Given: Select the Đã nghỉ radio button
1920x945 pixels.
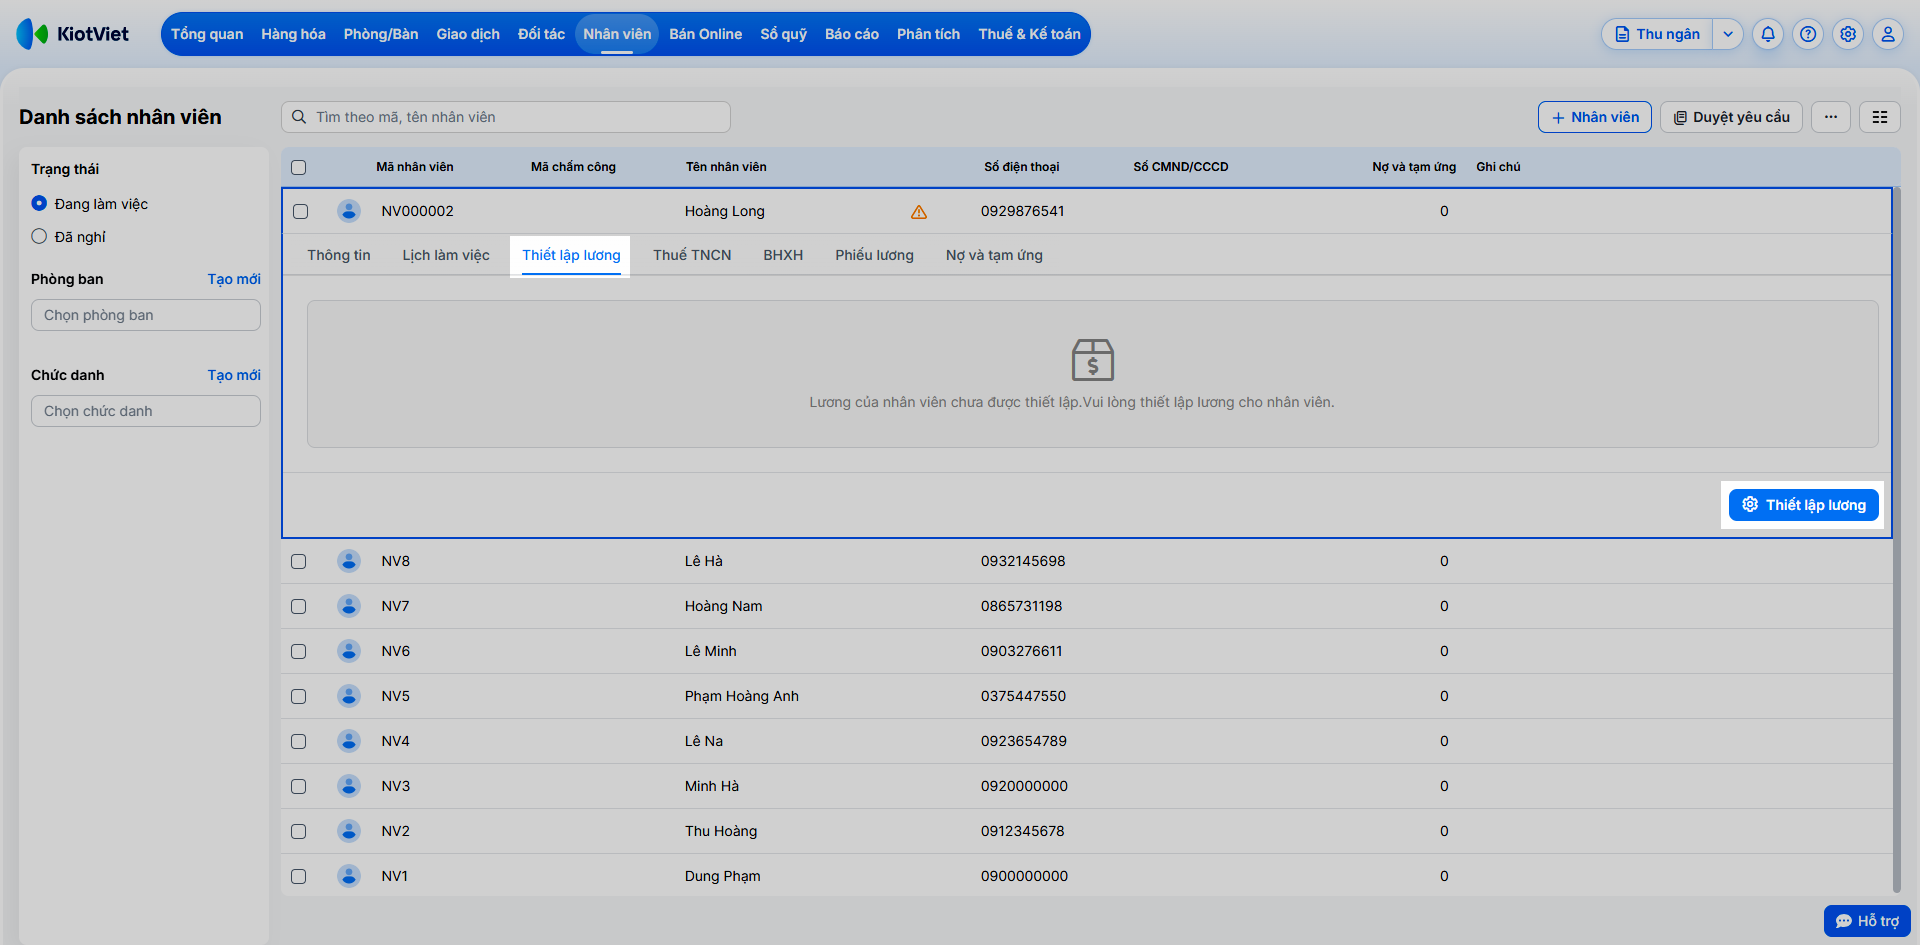Looking at the screenshot, I should (x=39, y=236).
